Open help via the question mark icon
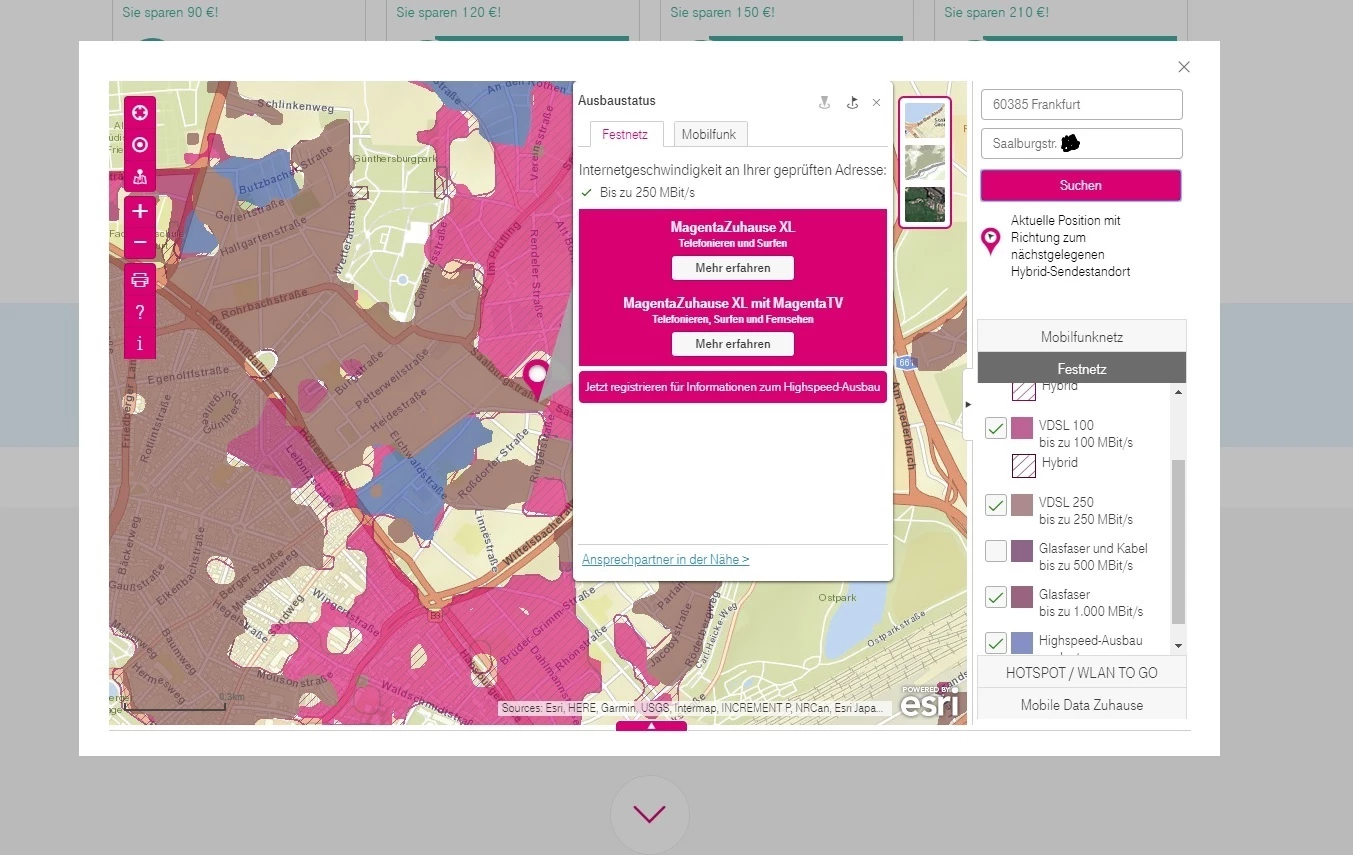This screenshot has height=855, width=1353. (x=140, y=312)
